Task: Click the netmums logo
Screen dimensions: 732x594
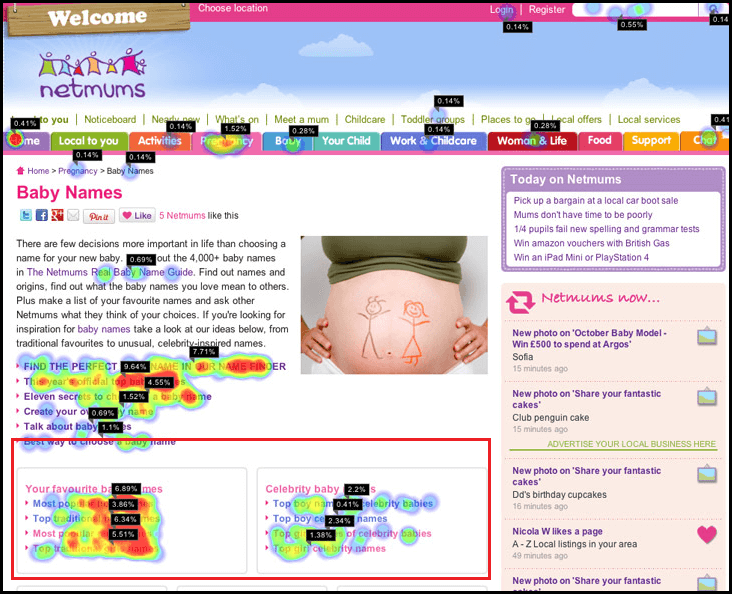Action: 92,73
